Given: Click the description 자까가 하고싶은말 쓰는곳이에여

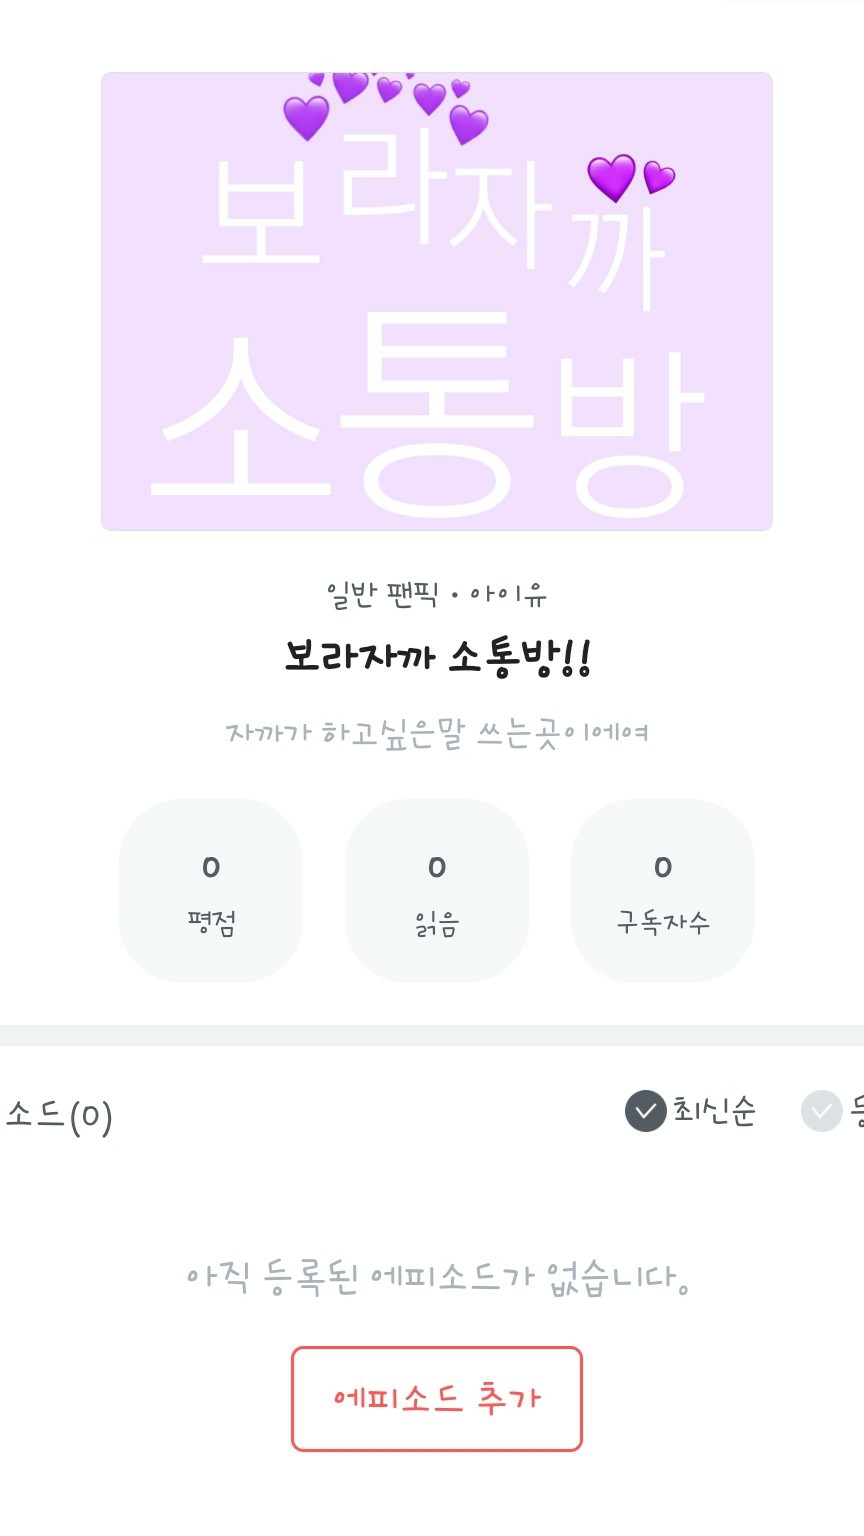Looking at the screenshot, I should [x=437, y=733].
